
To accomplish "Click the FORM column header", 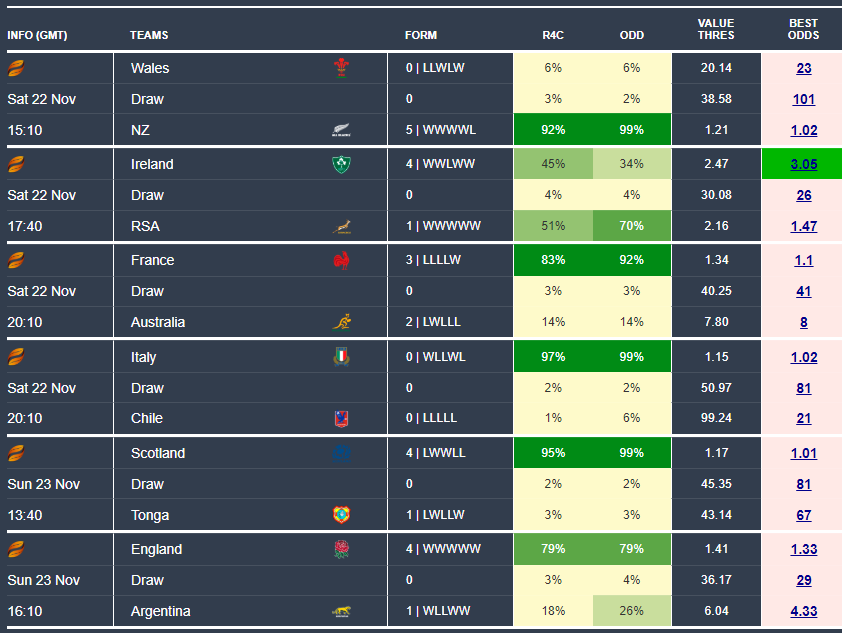I will (421, 35).
